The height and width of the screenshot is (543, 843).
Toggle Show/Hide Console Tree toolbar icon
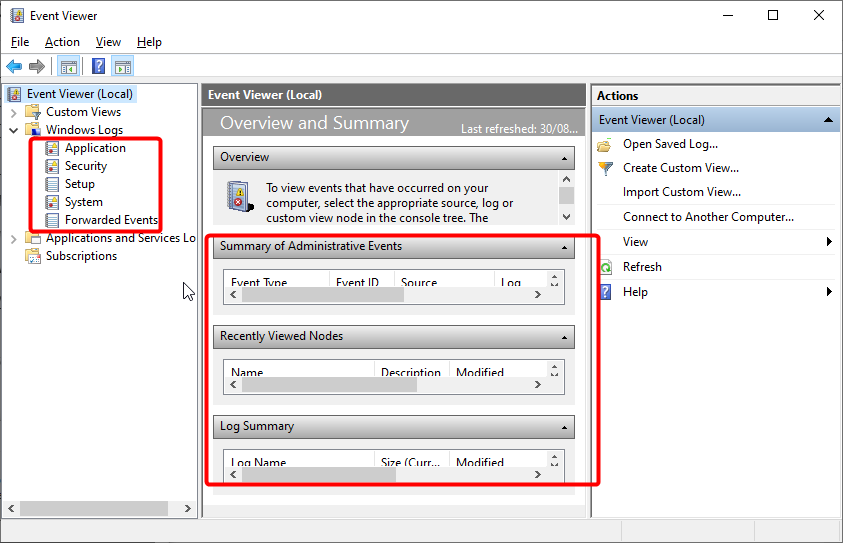[69, 67]
